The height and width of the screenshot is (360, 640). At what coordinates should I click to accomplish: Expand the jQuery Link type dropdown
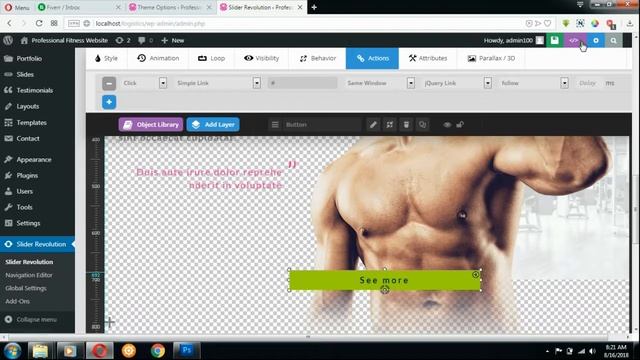point(488,83)
